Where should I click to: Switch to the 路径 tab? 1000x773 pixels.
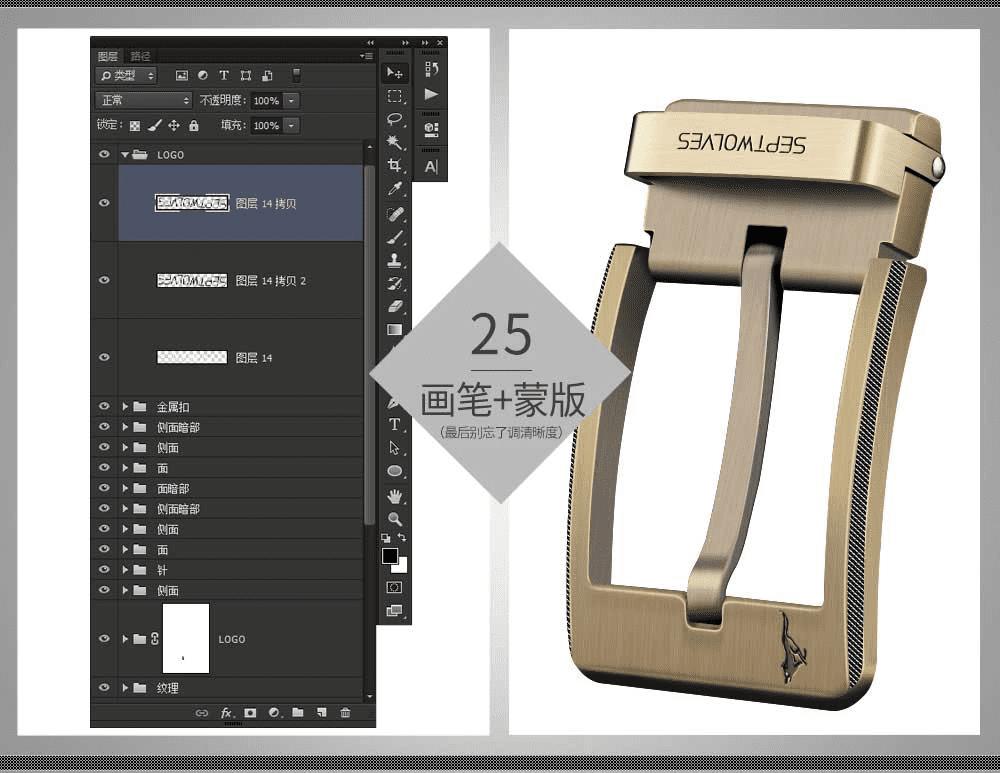pyautogui.click(x=140, y=56)
